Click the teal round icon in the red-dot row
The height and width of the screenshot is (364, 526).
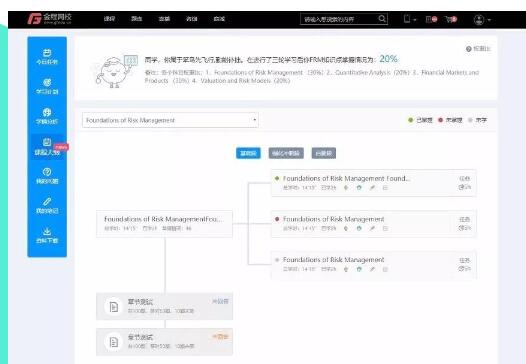coord(359,228)
